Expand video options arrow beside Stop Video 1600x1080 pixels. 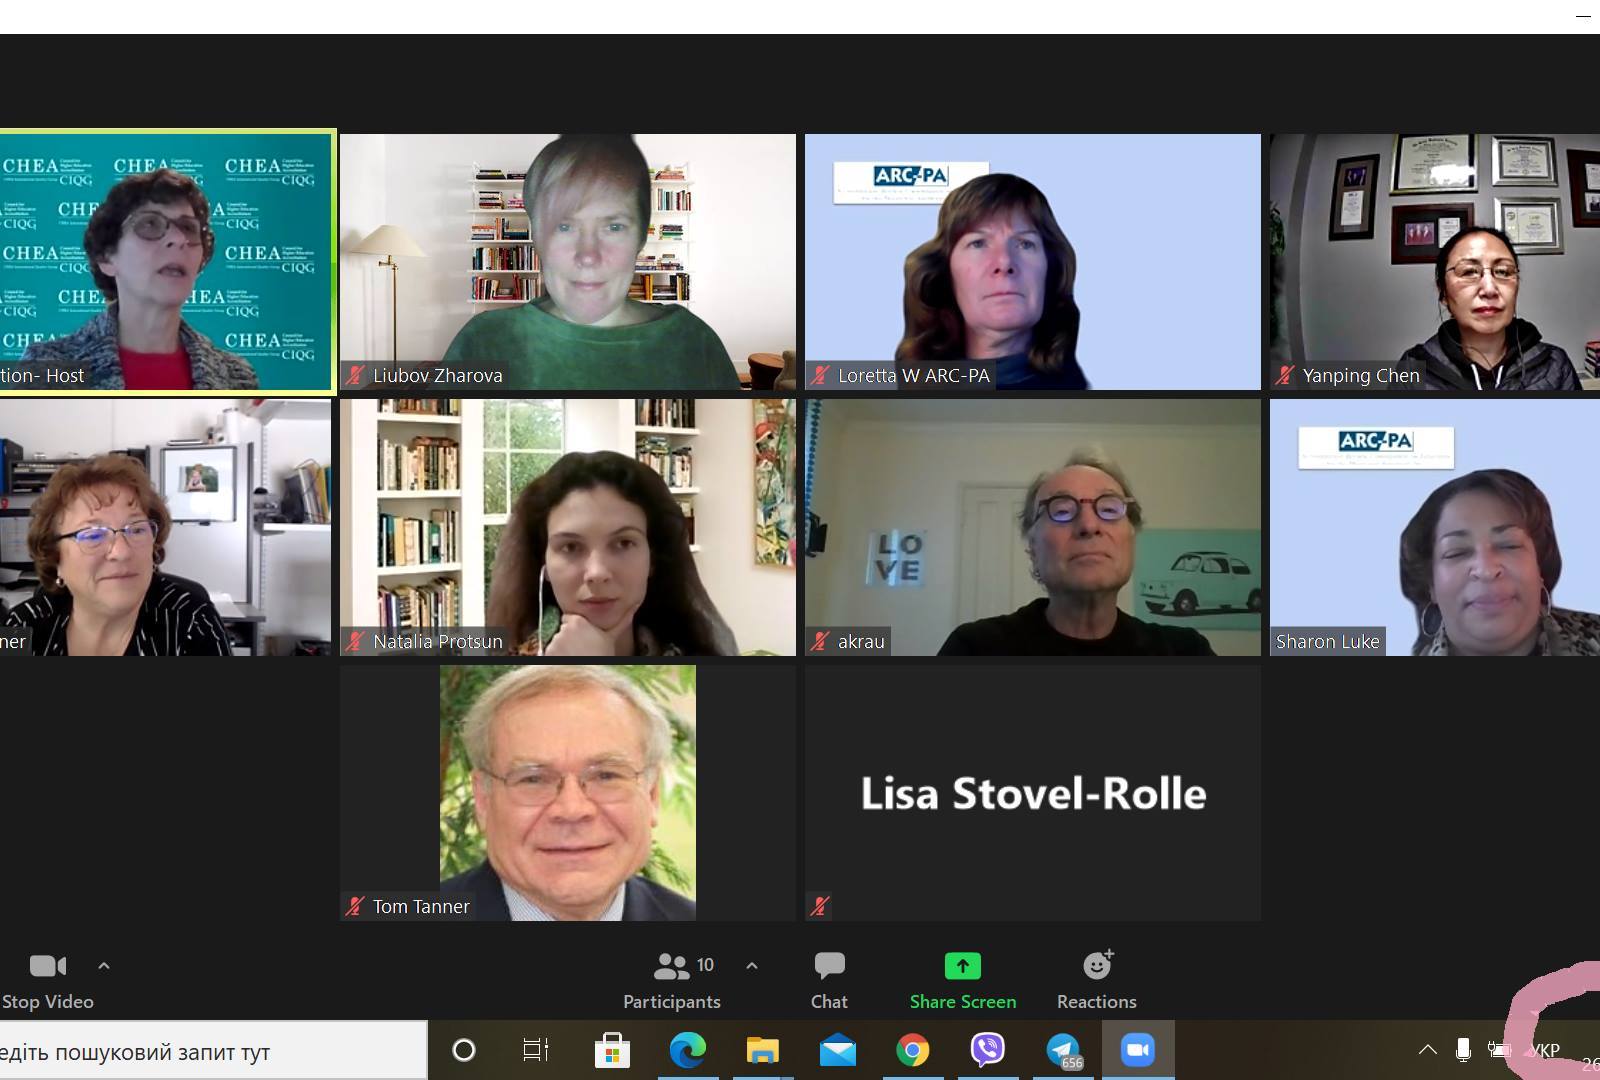tap(104, 966)
